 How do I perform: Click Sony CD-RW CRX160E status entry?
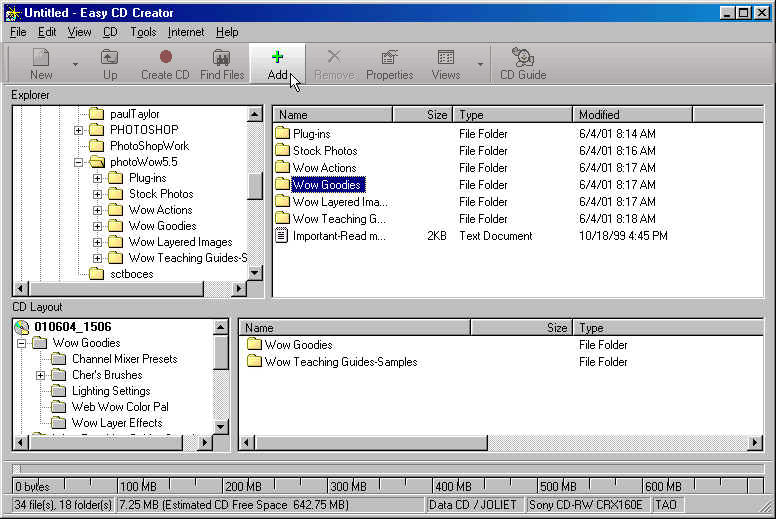(586, 505)
